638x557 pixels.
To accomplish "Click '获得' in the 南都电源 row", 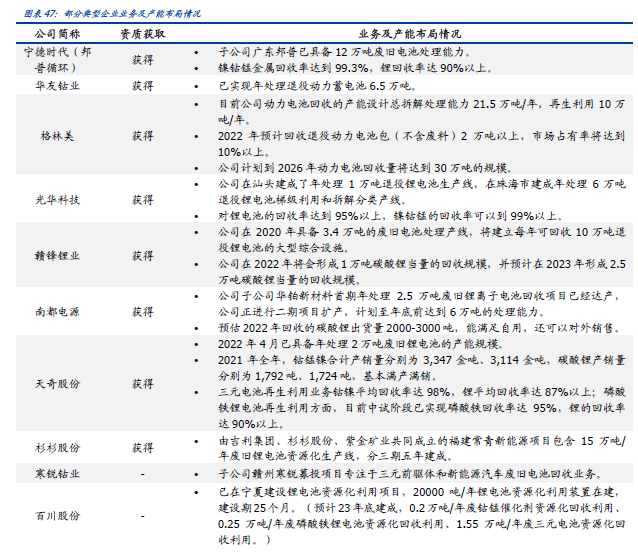I will coord(143,312).
